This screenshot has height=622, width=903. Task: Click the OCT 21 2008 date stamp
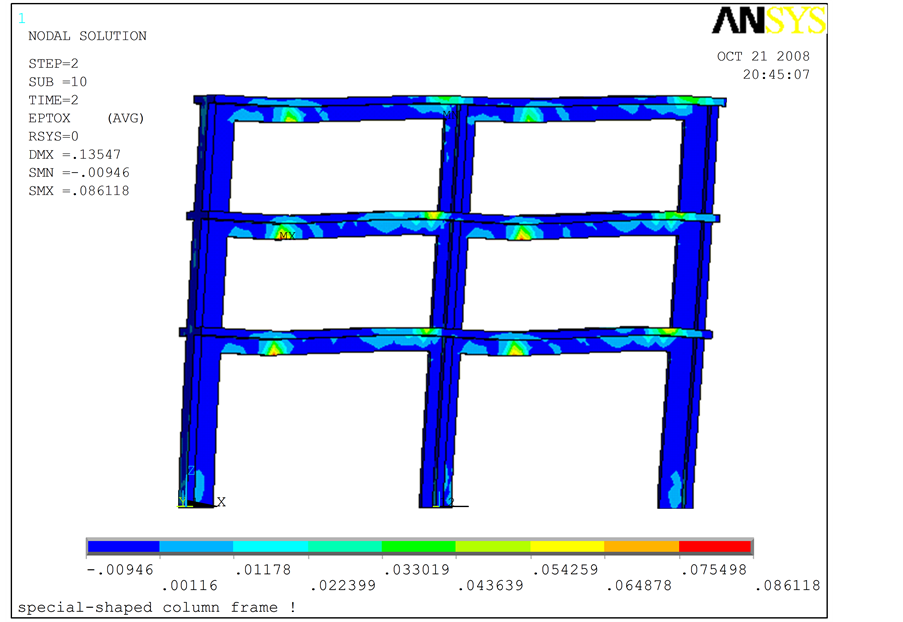[x=763, y=57]
